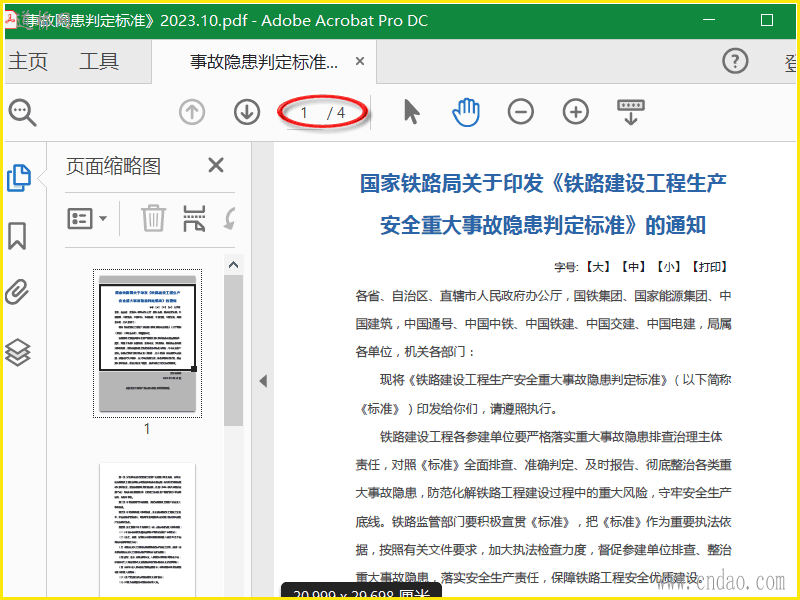The height and width of the screenshot is (600, 800).
Task: Select the page 1 thumbnail
Action: (147, 343)
